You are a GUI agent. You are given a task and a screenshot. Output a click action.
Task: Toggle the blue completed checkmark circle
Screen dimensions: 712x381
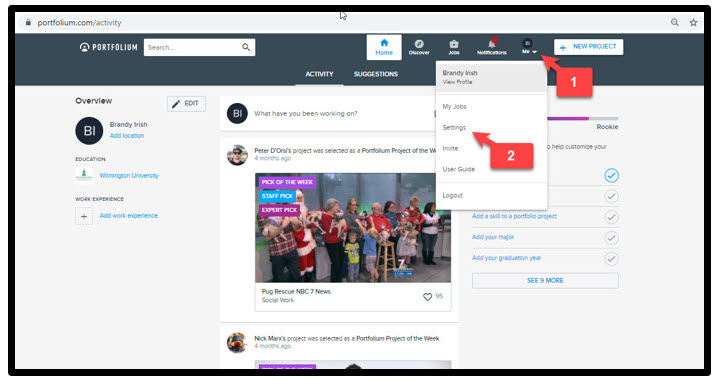[x=612, y=175]
